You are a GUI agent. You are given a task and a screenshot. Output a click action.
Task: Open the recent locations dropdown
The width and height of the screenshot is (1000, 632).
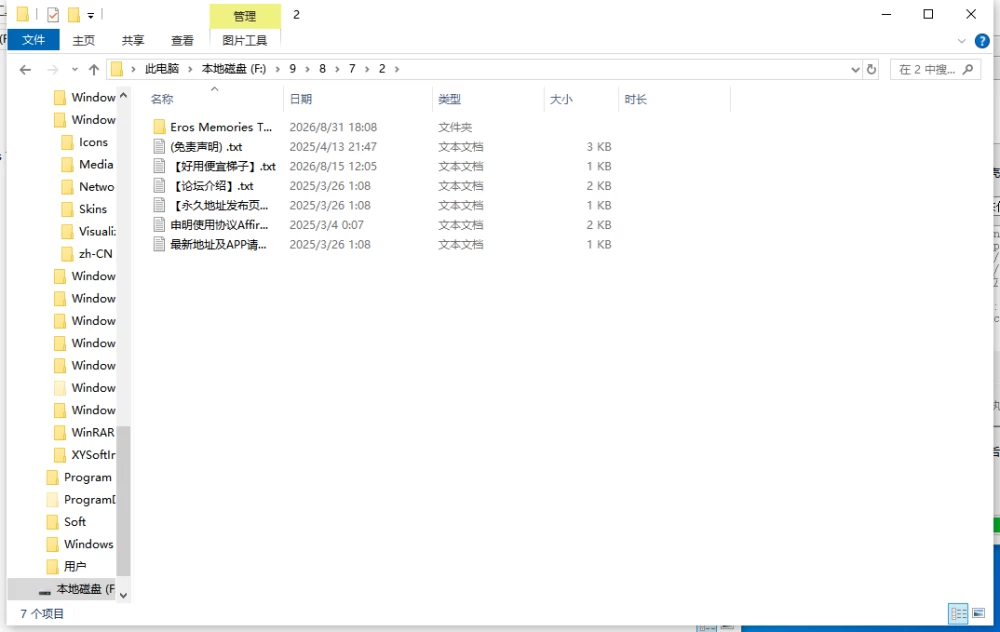75,70
